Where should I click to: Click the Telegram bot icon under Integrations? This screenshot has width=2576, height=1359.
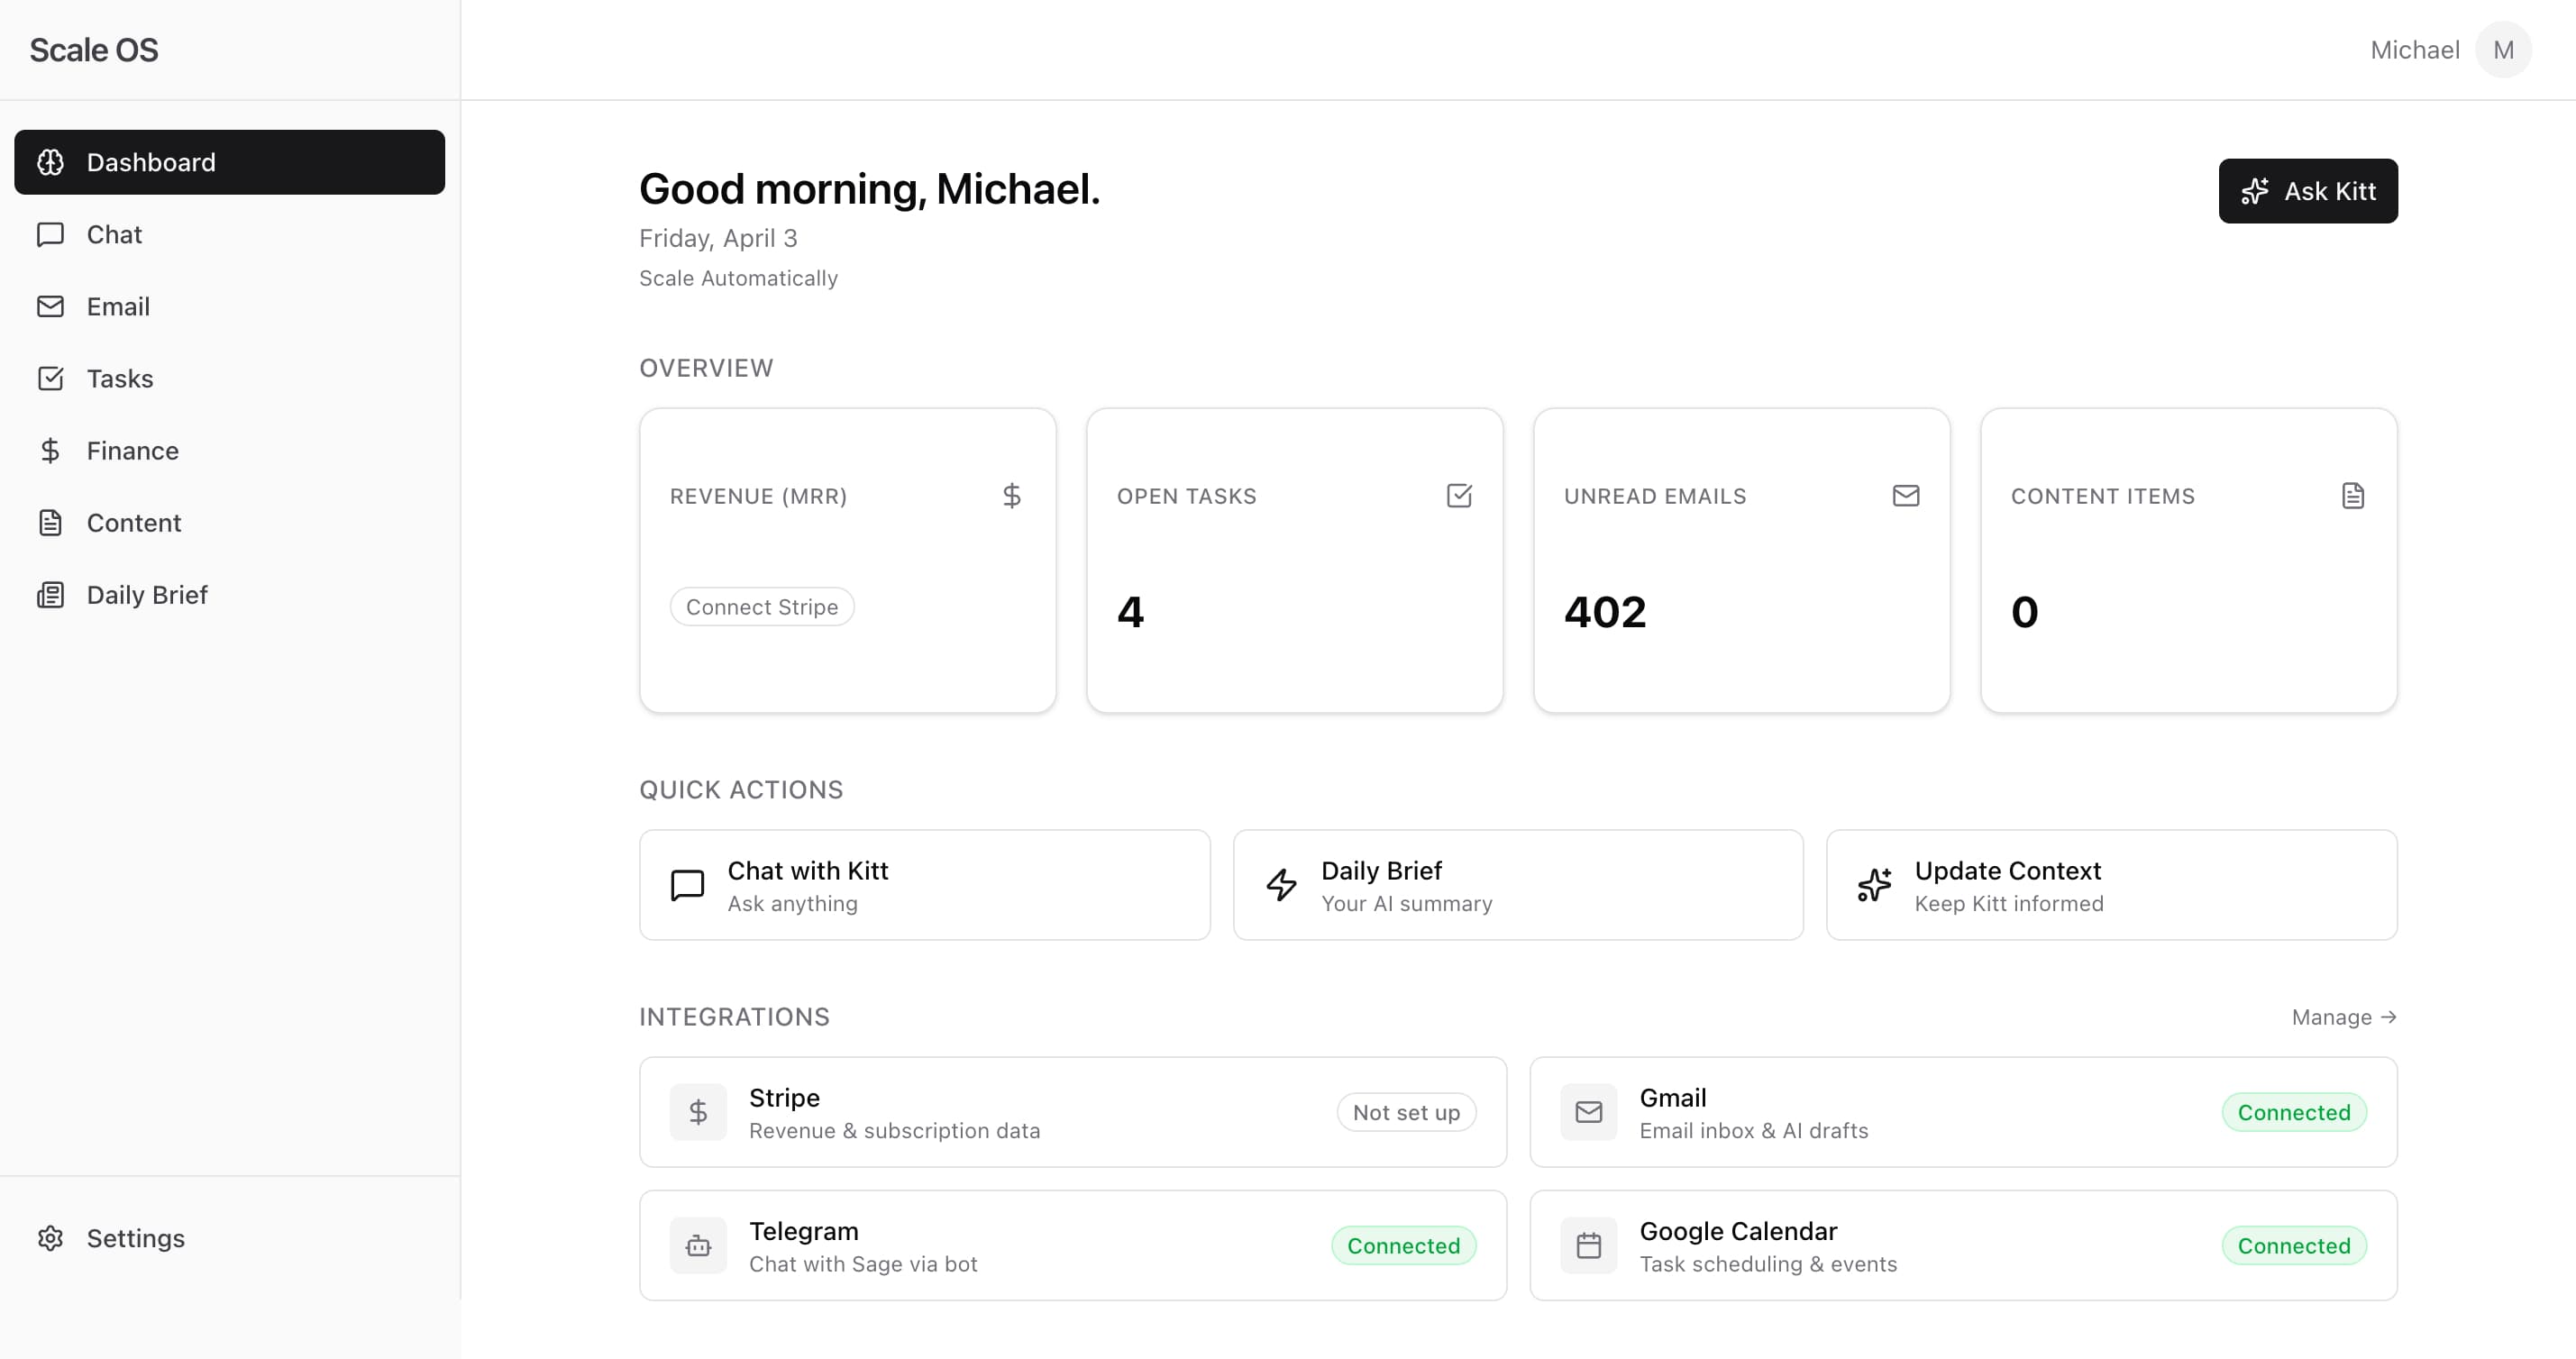tap(697, 1245)
